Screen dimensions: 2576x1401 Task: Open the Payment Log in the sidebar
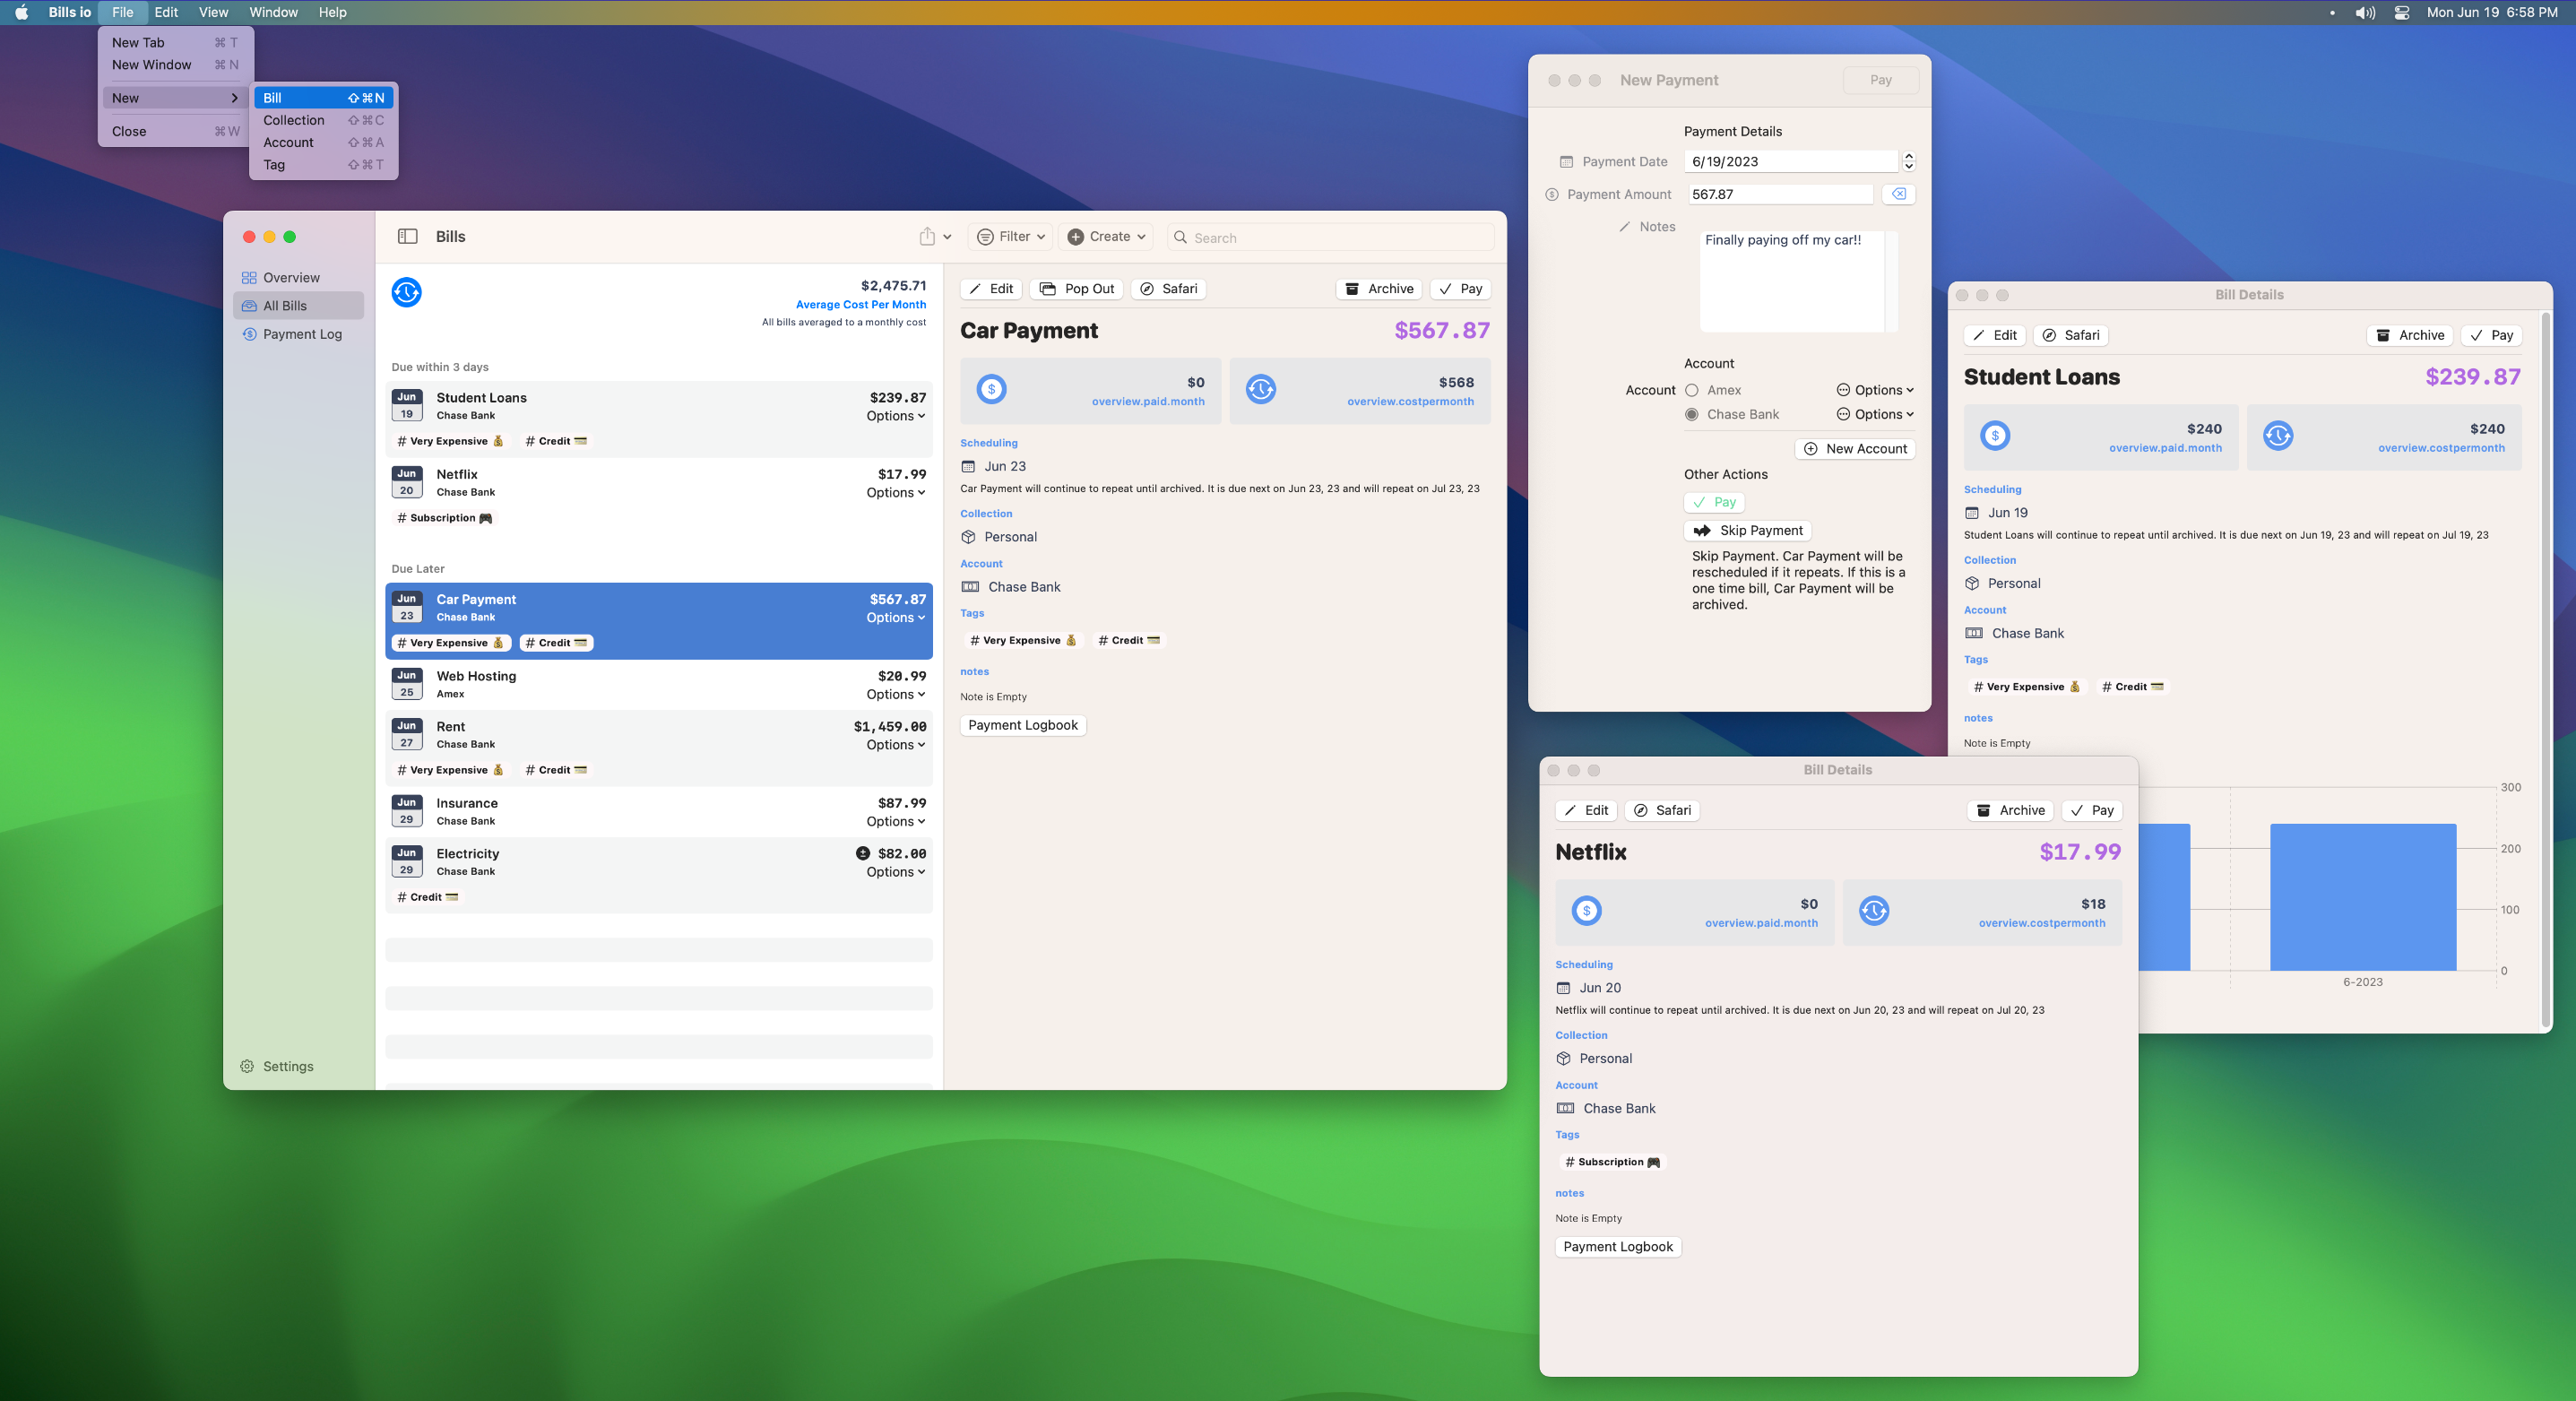303,334
